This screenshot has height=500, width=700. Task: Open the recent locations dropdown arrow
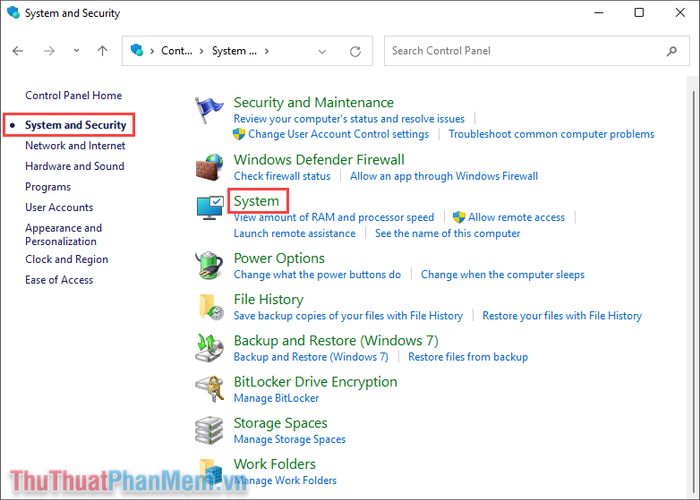click(76, 50)
